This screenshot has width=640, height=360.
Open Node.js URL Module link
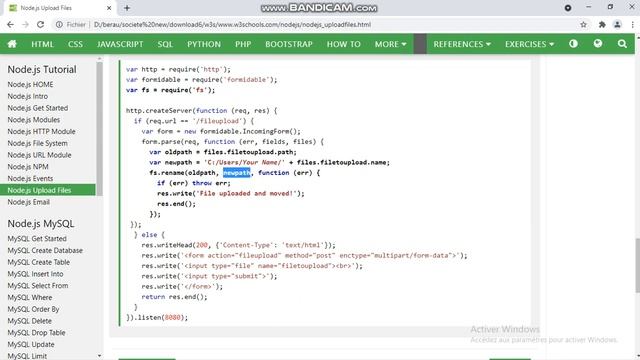click(x=39, y=155)
